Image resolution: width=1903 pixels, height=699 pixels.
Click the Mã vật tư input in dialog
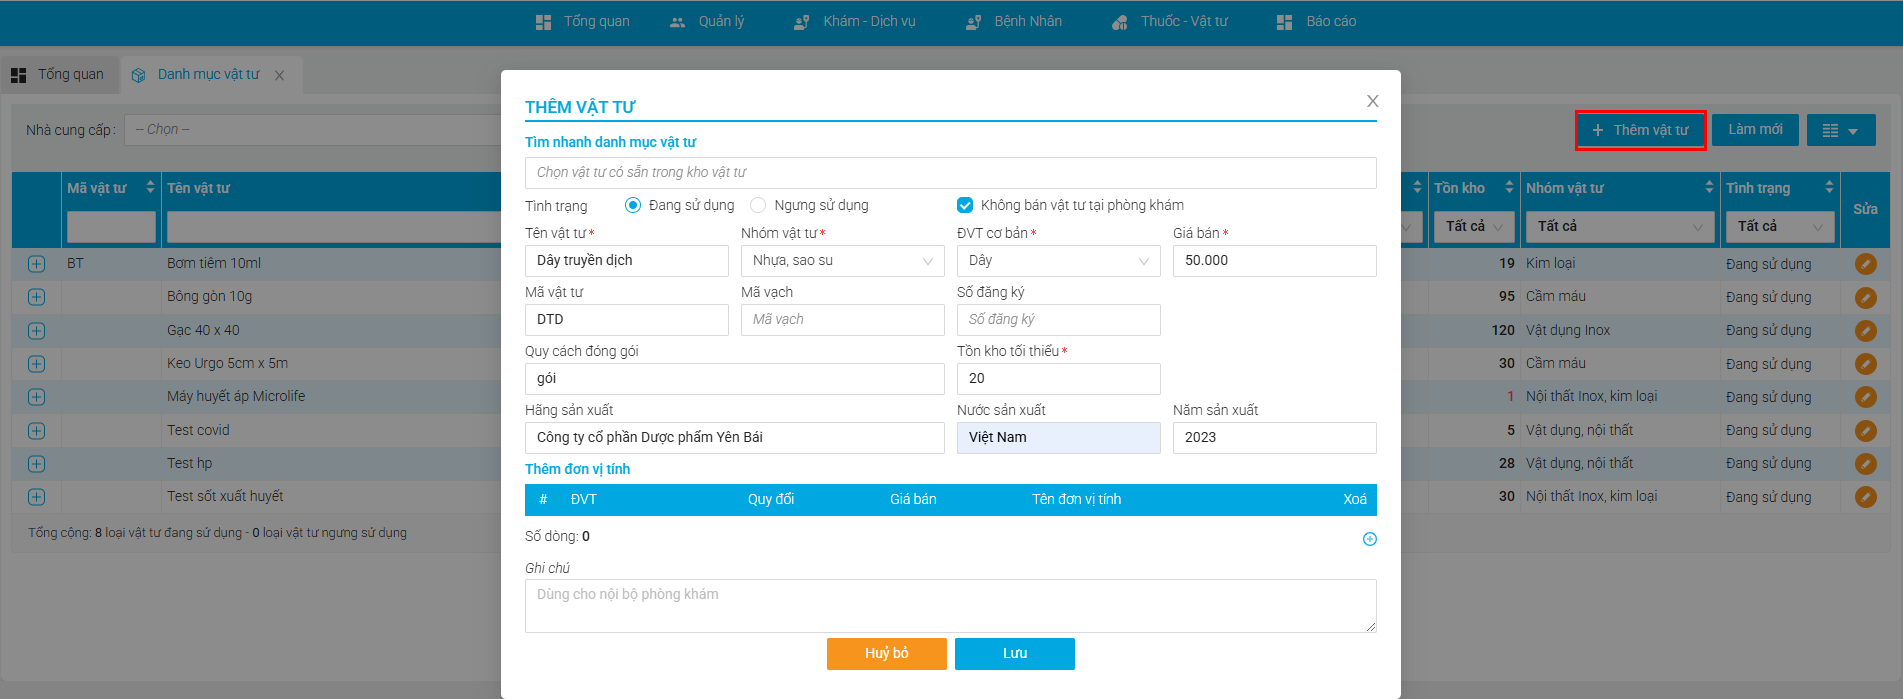(x=627, y=320)
